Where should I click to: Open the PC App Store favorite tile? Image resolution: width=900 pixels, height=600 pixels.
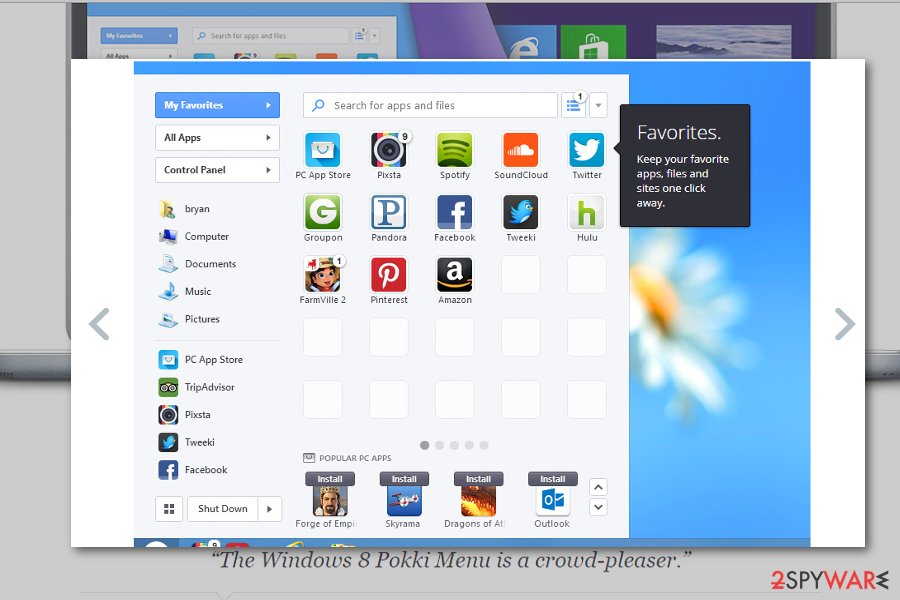click(x=323, y=150)
